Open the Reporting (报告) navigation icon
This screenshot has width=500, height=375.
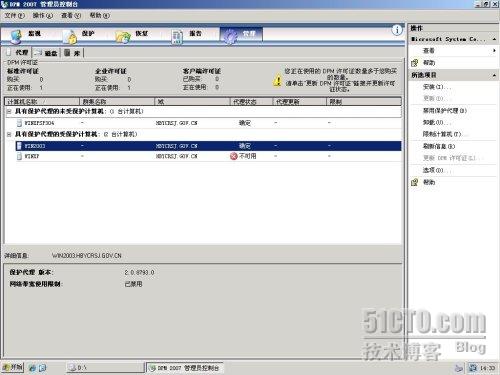point(177,37)
